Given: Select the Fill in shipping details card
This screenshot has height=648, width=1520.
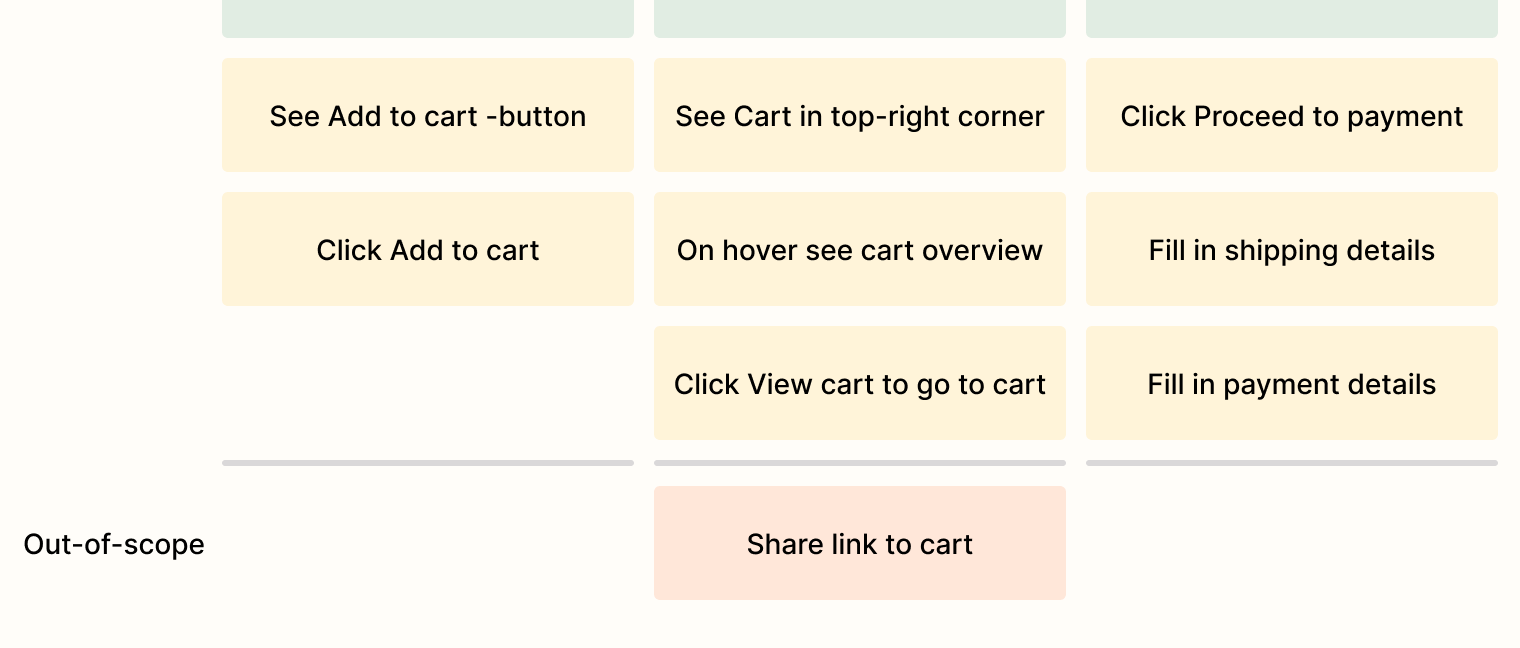Looking at the screenshot, I should pyautogui.click(x=1292, y=249).
